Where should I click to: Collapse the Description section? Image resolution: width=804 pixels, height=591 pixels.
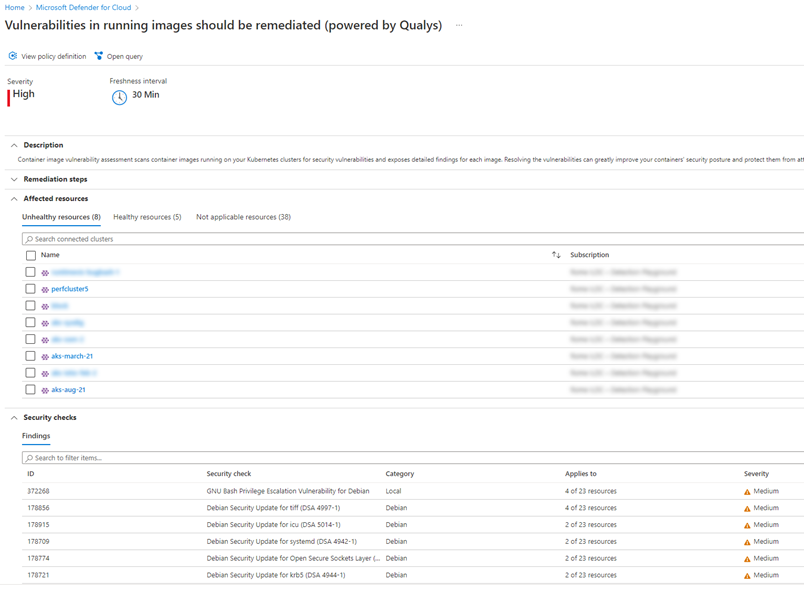14,145
